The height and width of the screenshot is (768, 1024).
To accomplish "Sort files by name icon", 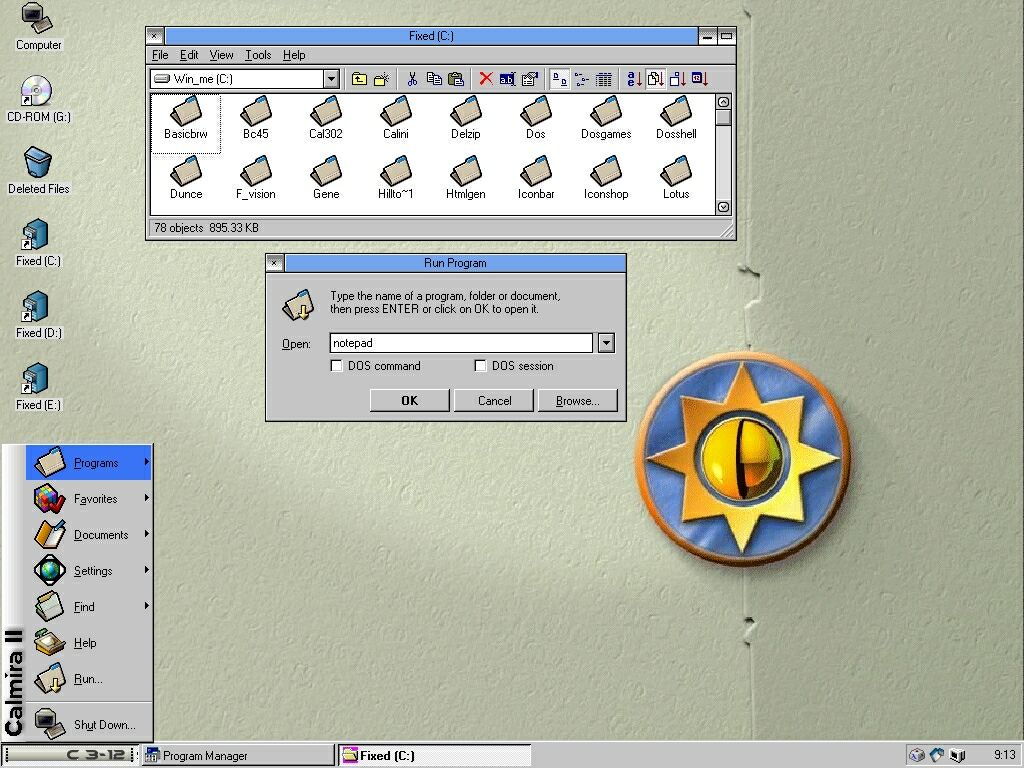I will (633, 79).
